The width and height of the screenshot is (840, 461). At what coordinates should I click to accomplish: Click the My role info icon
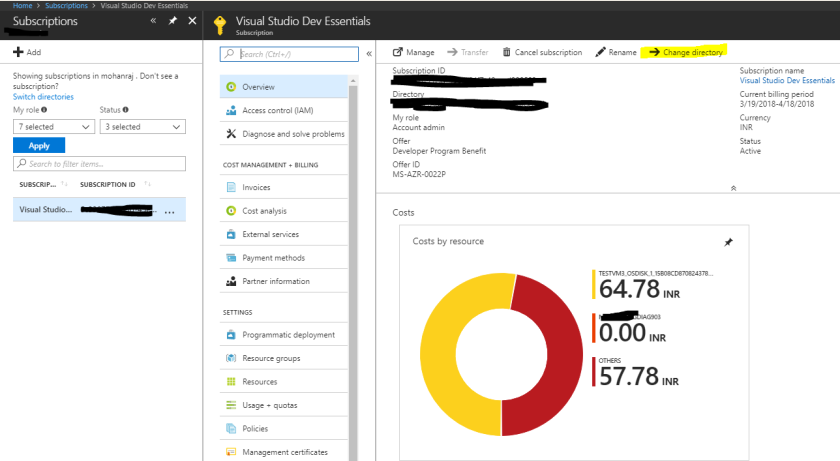44,110
